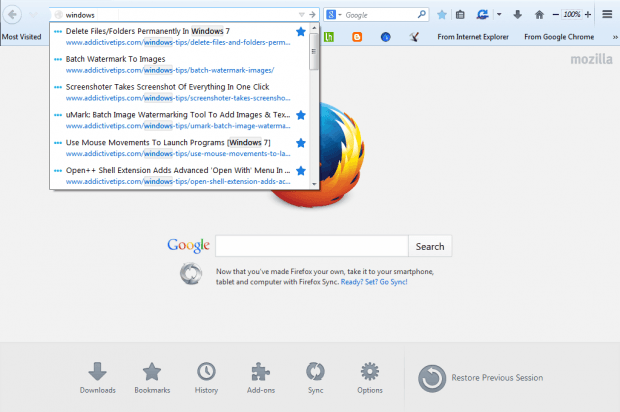620x412 pixels.
Task: Collapse the address bar history dropdown arrow
Action: tap(301, 15)
